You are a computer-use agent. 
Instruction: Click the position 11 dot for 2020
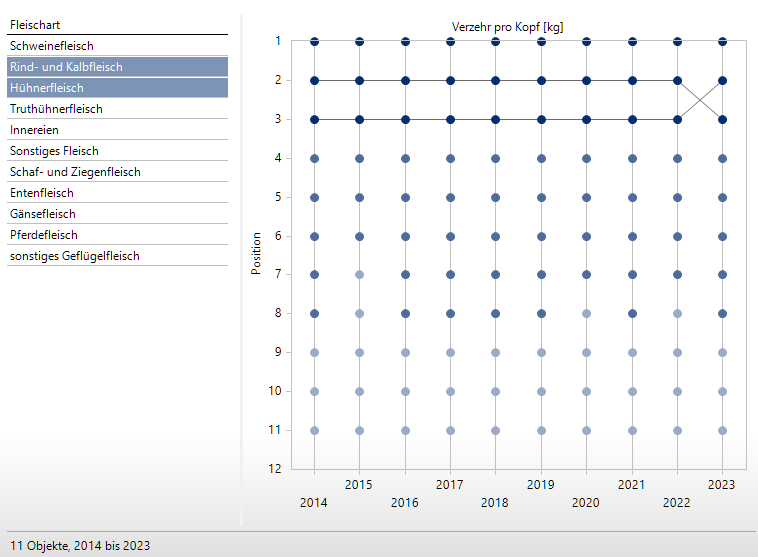[x=587, y=430]
